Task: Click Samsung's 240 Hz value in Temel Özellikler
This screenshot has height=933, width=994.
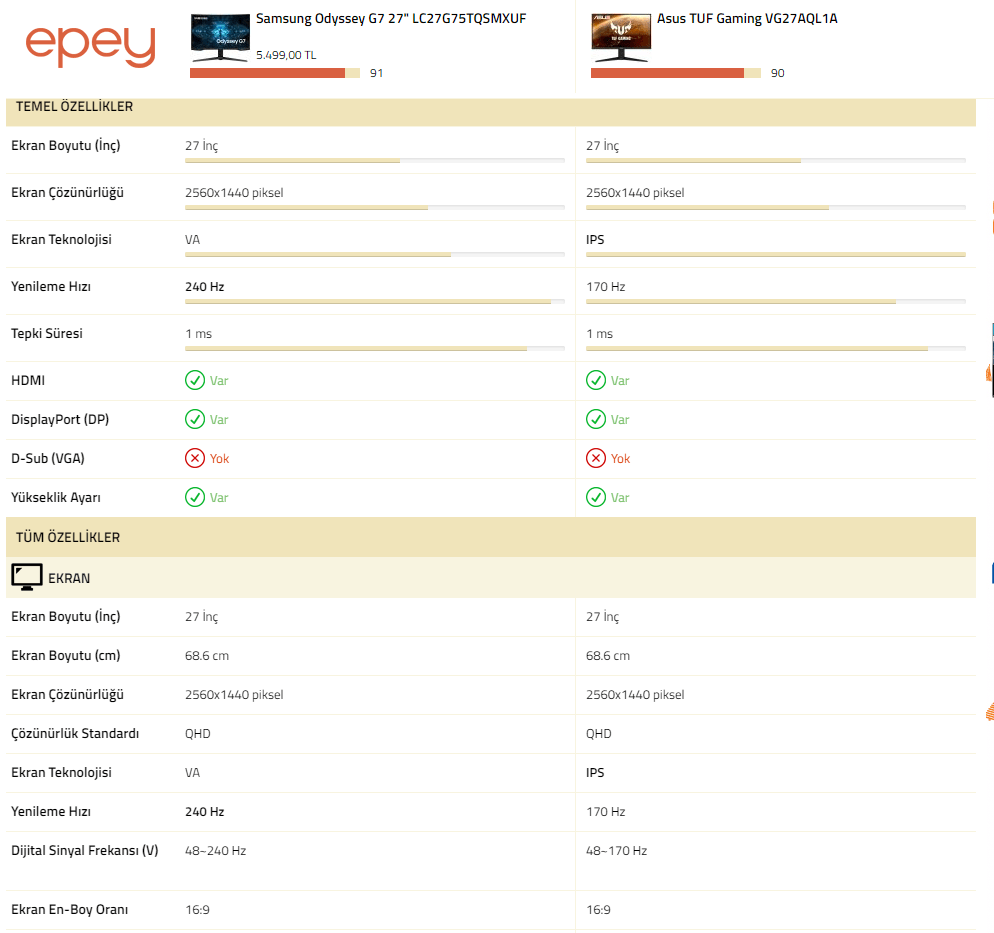Action: (205, 286)
